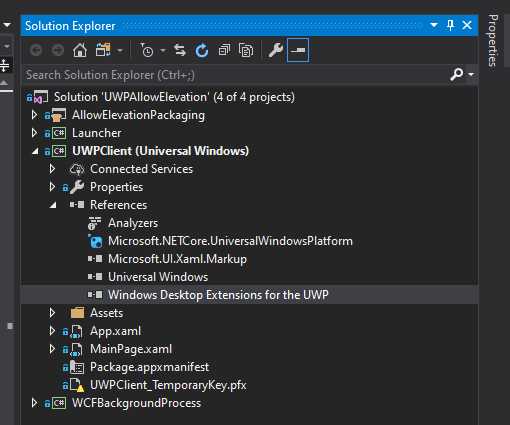510x425 pixels.
Task: Click Sync with Active Document arrows
Action: point(180,50)
